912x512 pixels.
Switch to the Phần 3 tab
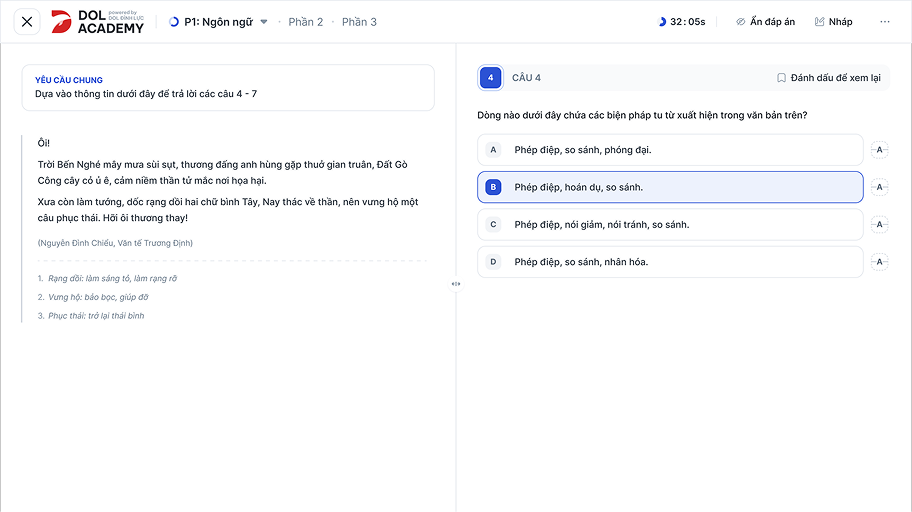click(x=359, y=22)
